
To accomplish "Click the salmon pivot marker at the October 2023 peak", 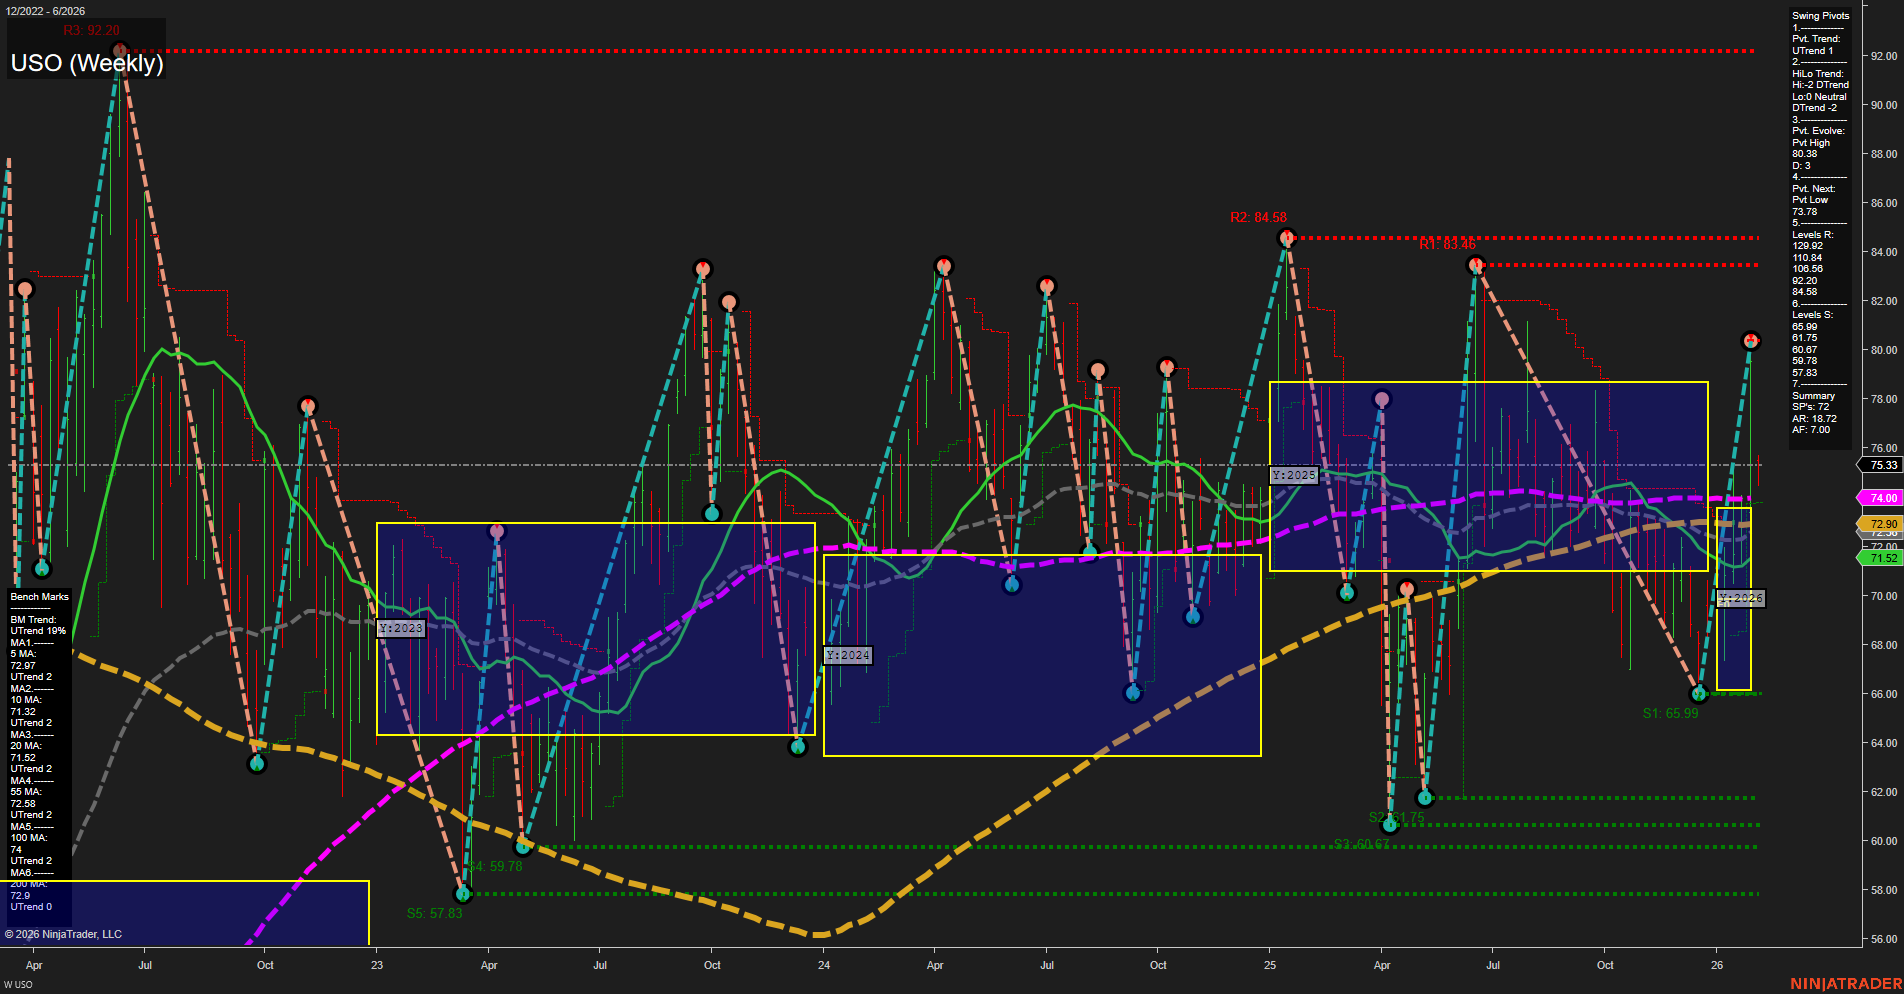I will pyautogui.click(x=702, y=268).
